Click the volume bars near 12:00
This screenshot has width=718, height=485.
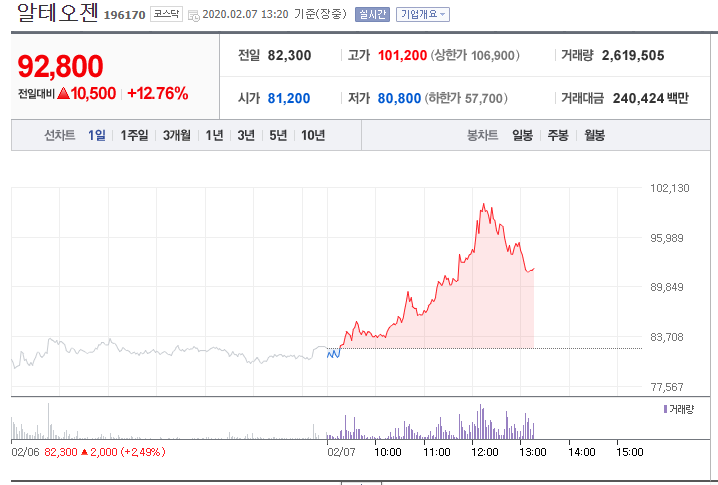[x=482, y=424]
